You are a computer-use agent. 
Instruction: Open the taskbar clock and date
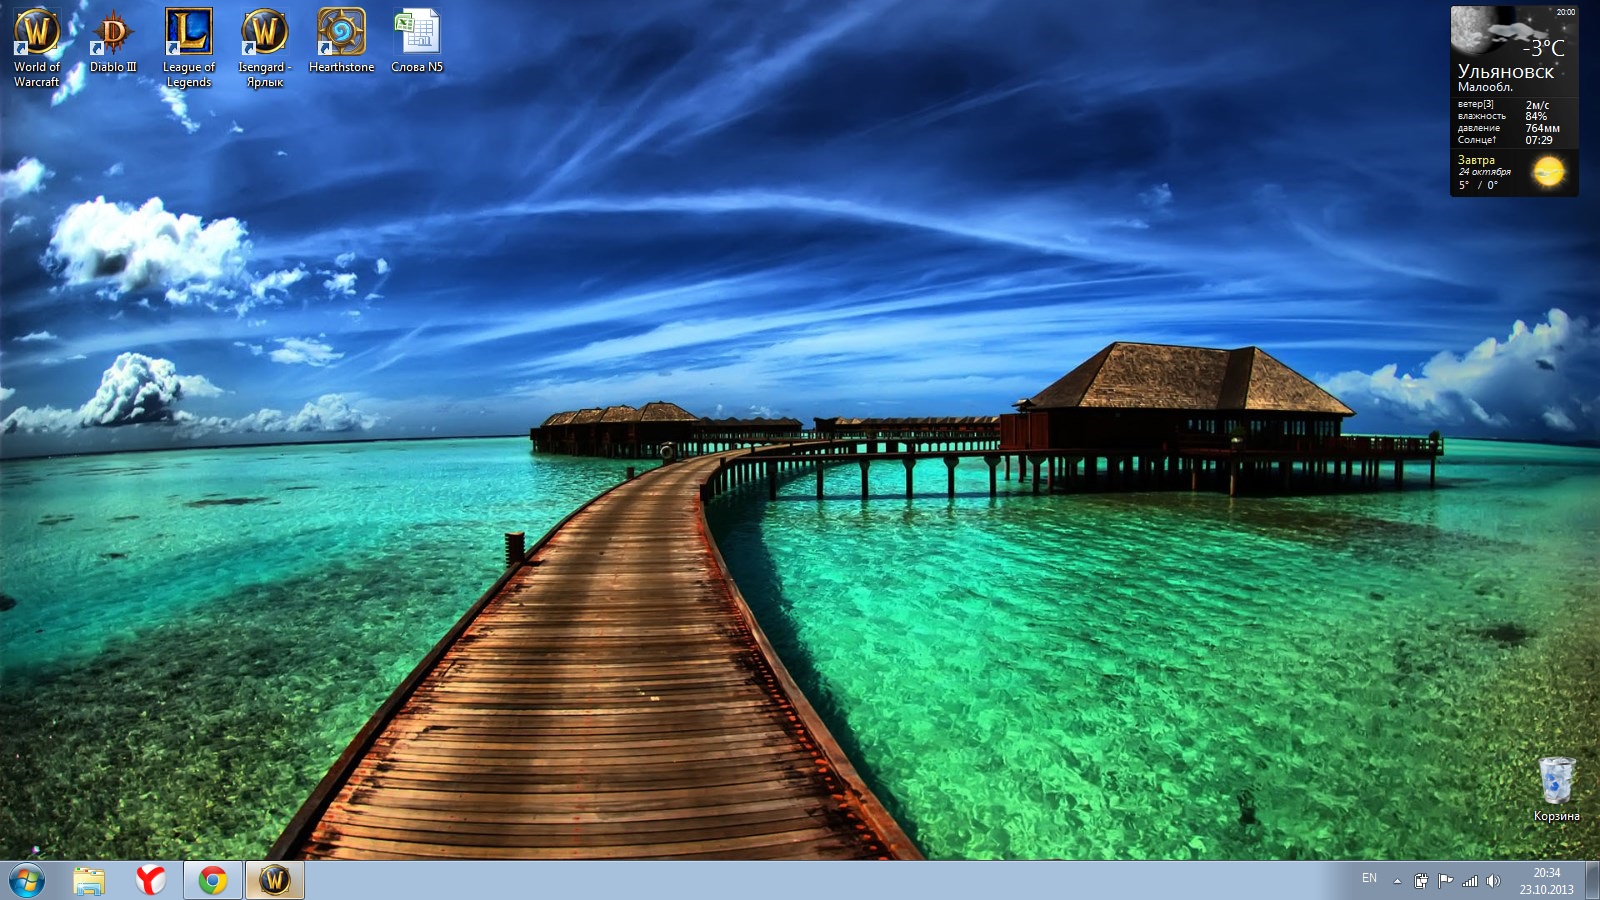1546,881
